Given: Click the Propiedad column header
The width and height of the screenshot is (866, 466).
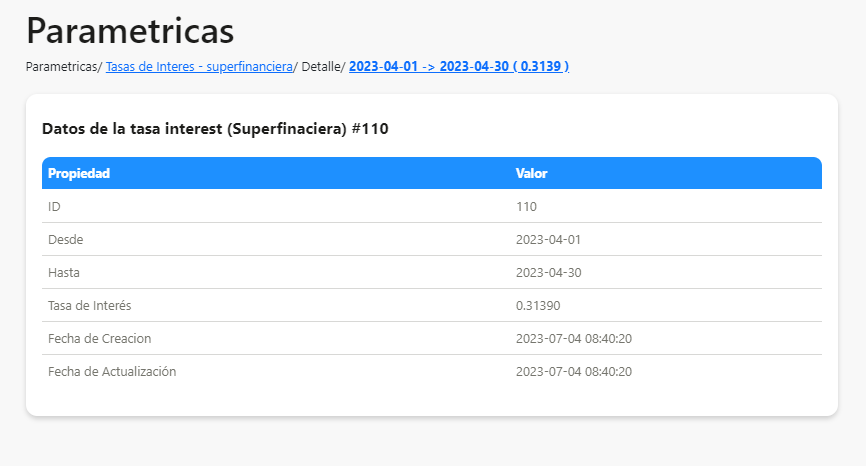Looking at the screenshot, I should 79,173.
